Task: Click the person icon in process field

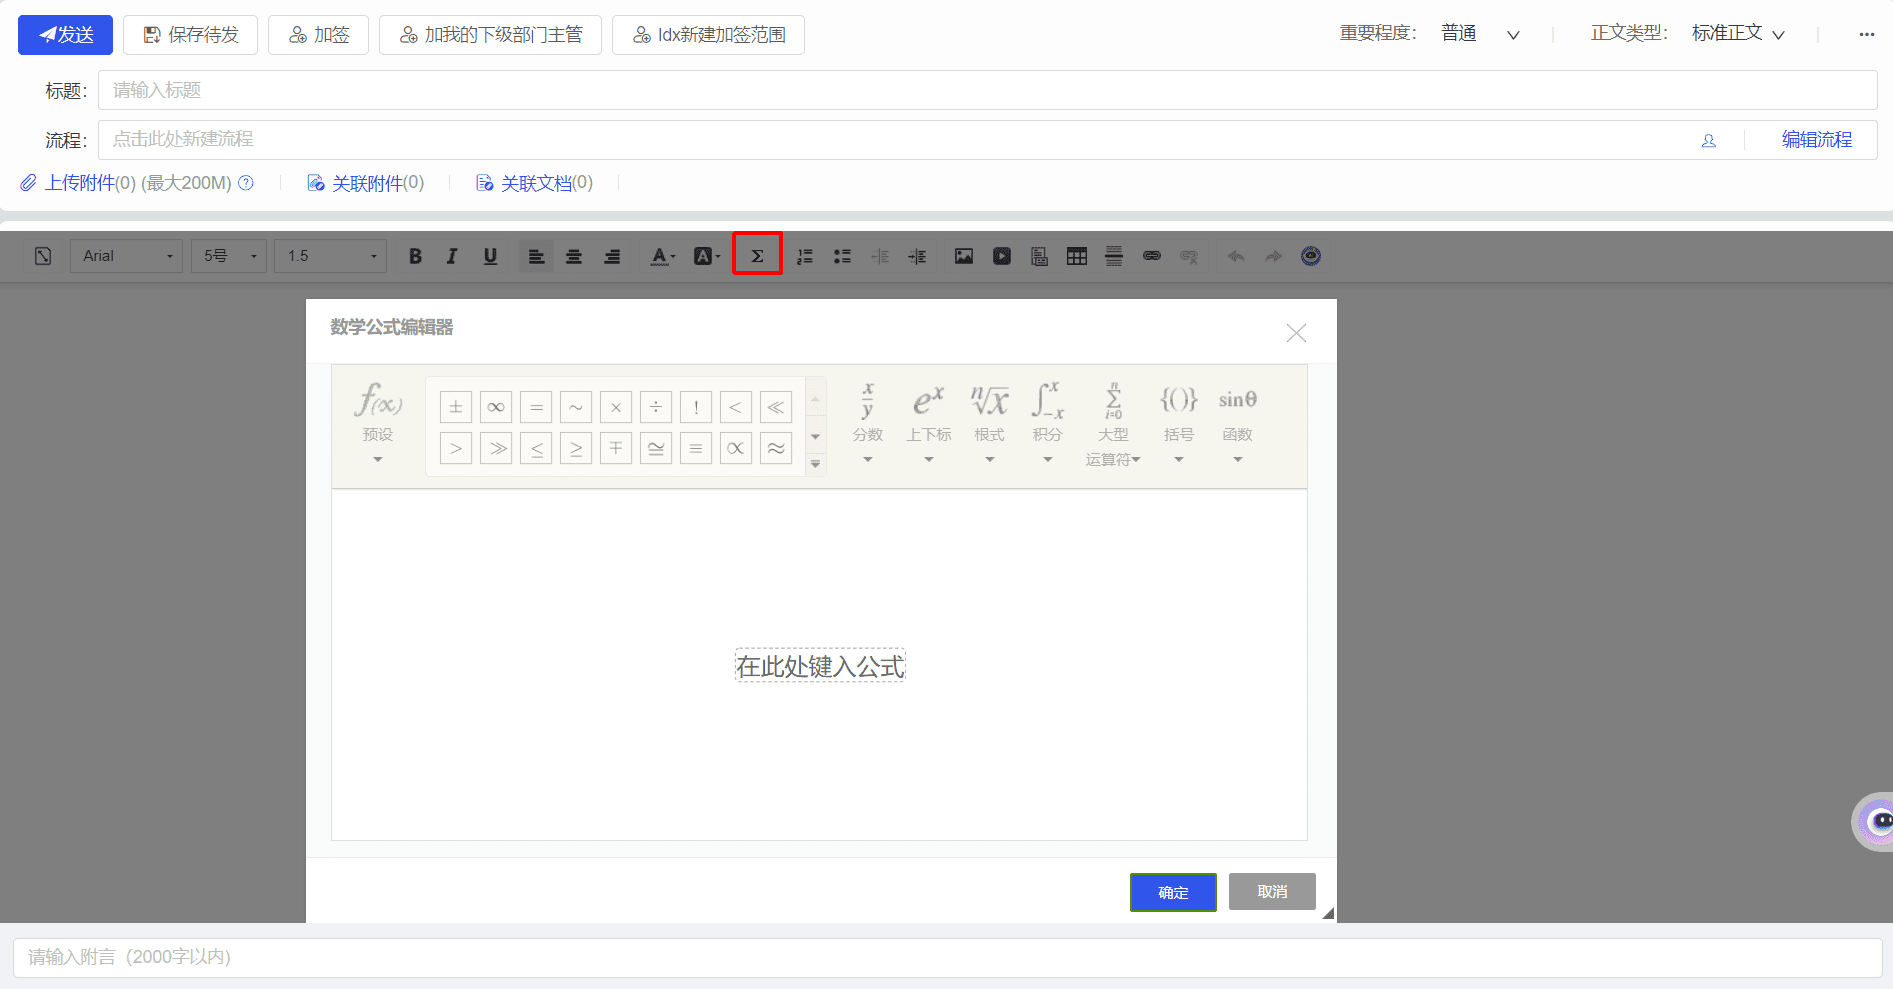Action: (x=1708, y=140)
